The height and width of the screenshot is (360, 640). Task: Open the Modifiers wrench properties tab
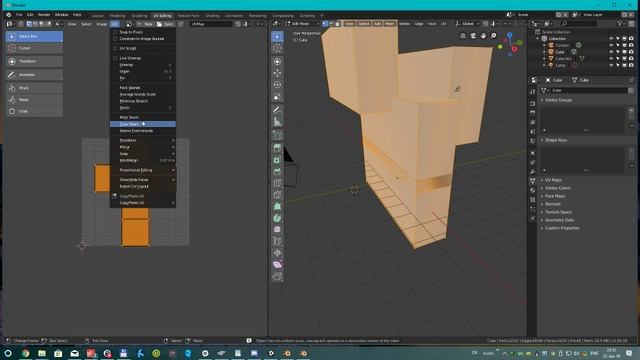click(x=533, y=172)
